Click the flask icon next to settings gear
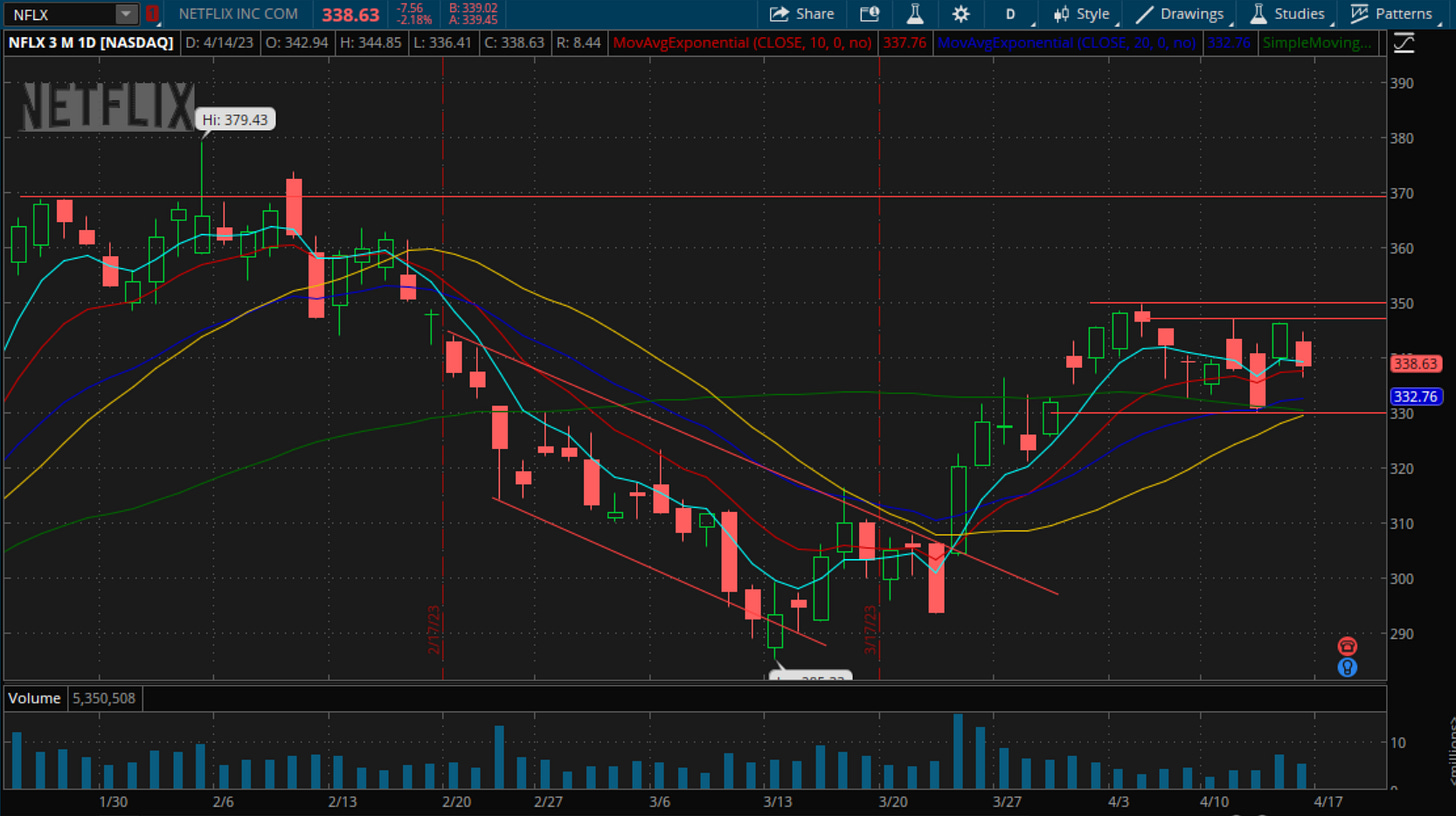The height and width of the screenshot is (816, 1456). click(x=914, y=14)
